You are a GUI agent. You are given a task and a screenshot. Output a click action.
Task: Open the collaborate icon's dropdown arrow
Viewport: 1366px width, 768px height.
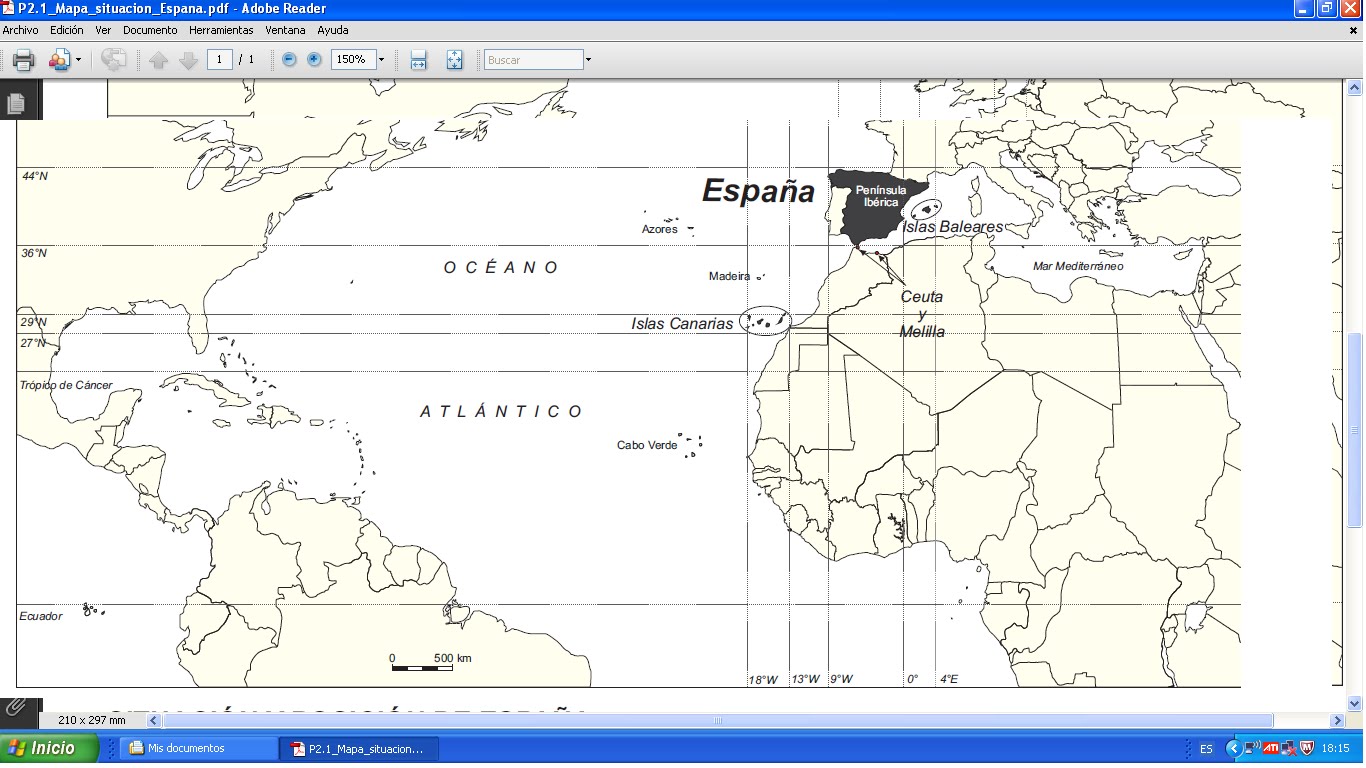coord(78,60)
